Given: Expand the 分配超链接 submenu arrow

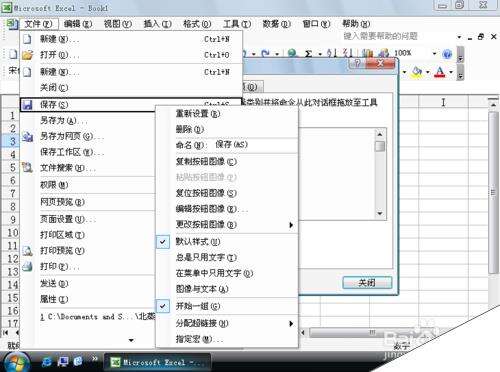Looking at the screenshot, I should [x=291, y=323].
